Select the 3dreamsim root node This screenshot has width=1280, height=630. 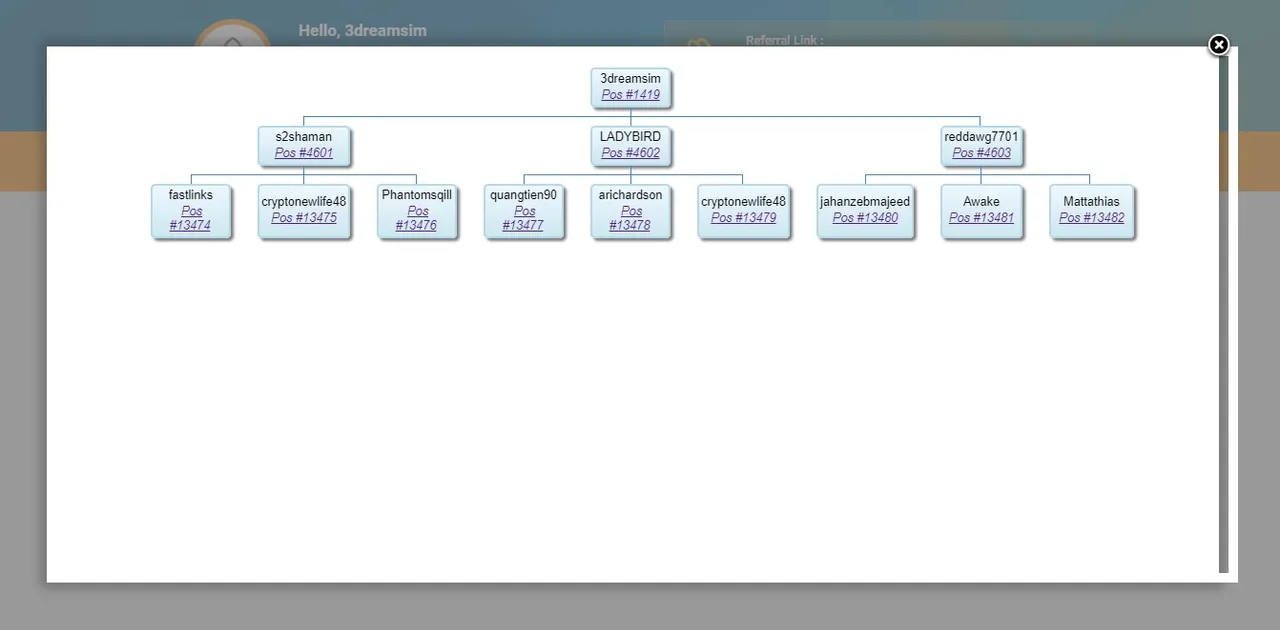[x=630, y=87]
